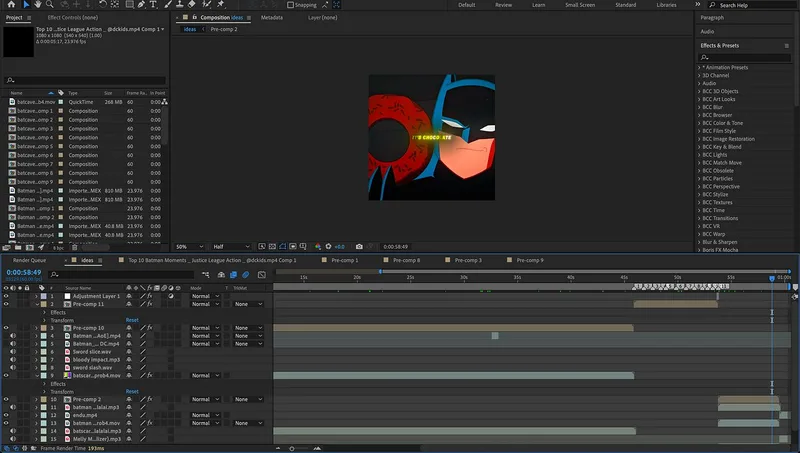800x453 pixels.
Task: Toggle the adjustment layer switch on Adjustment Layer 1
Action: click(x=171, y=296)
